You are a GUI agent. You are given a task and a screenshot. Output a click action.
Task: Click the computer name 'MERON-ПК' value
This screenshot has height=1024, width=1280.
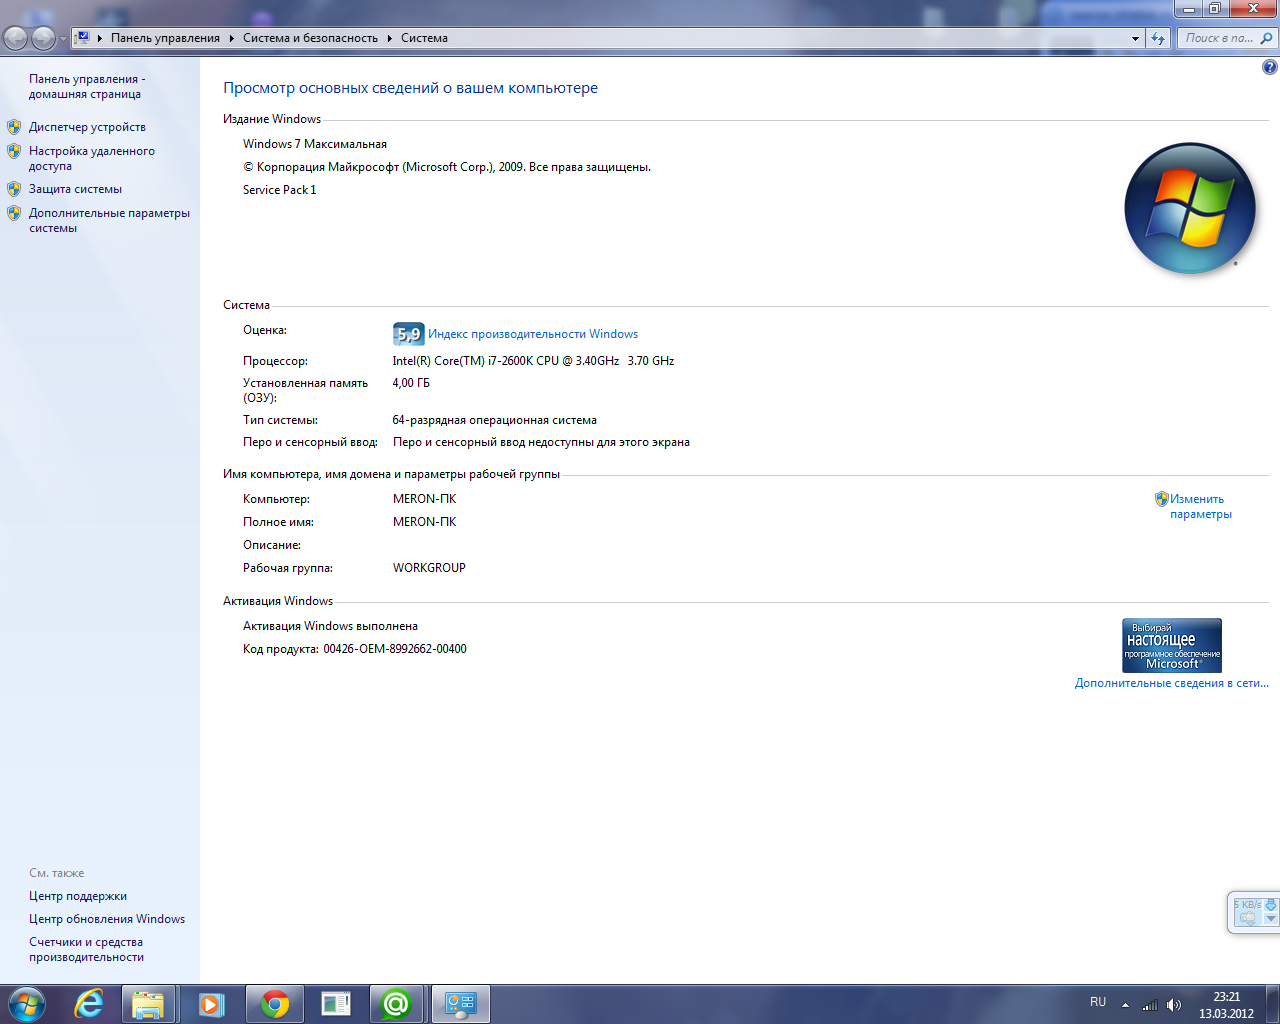tap(424, 499)
